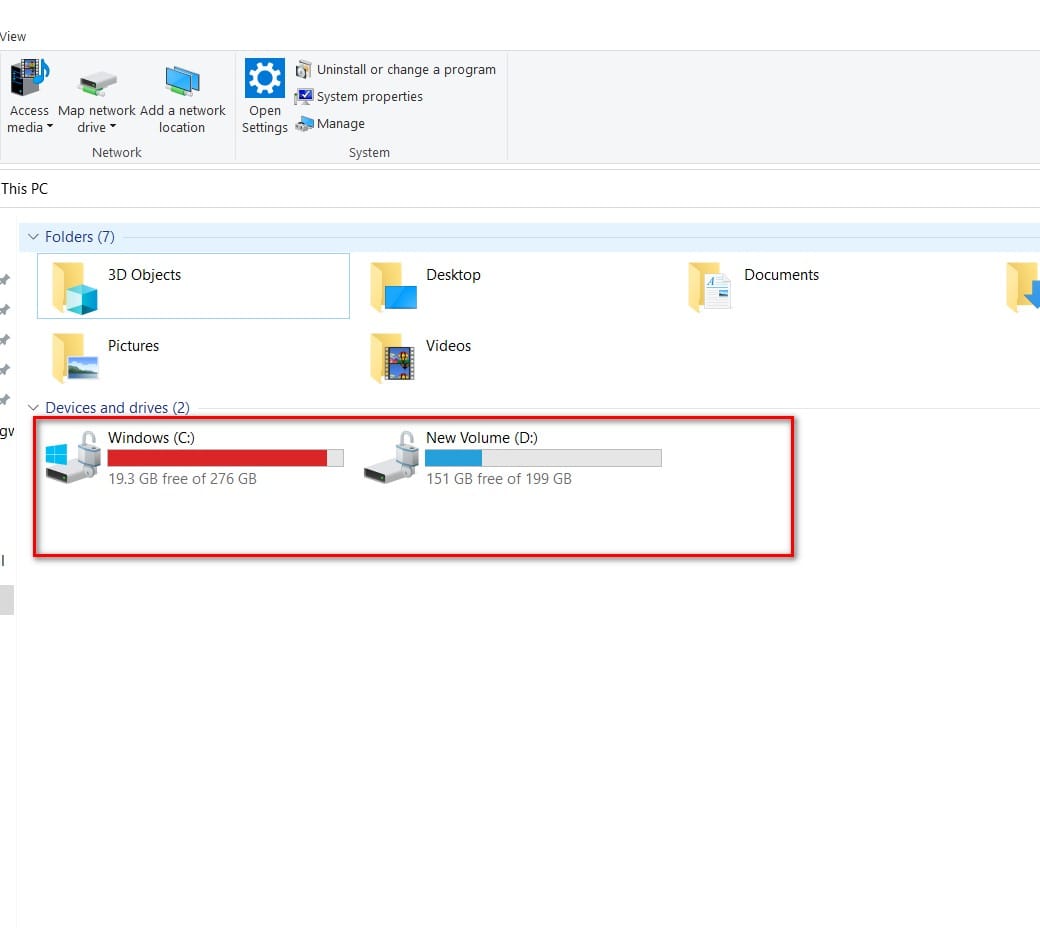
Task: Collapse the Folders (7) group chevron
Action: pyautogui.click(x=33, y=237)
